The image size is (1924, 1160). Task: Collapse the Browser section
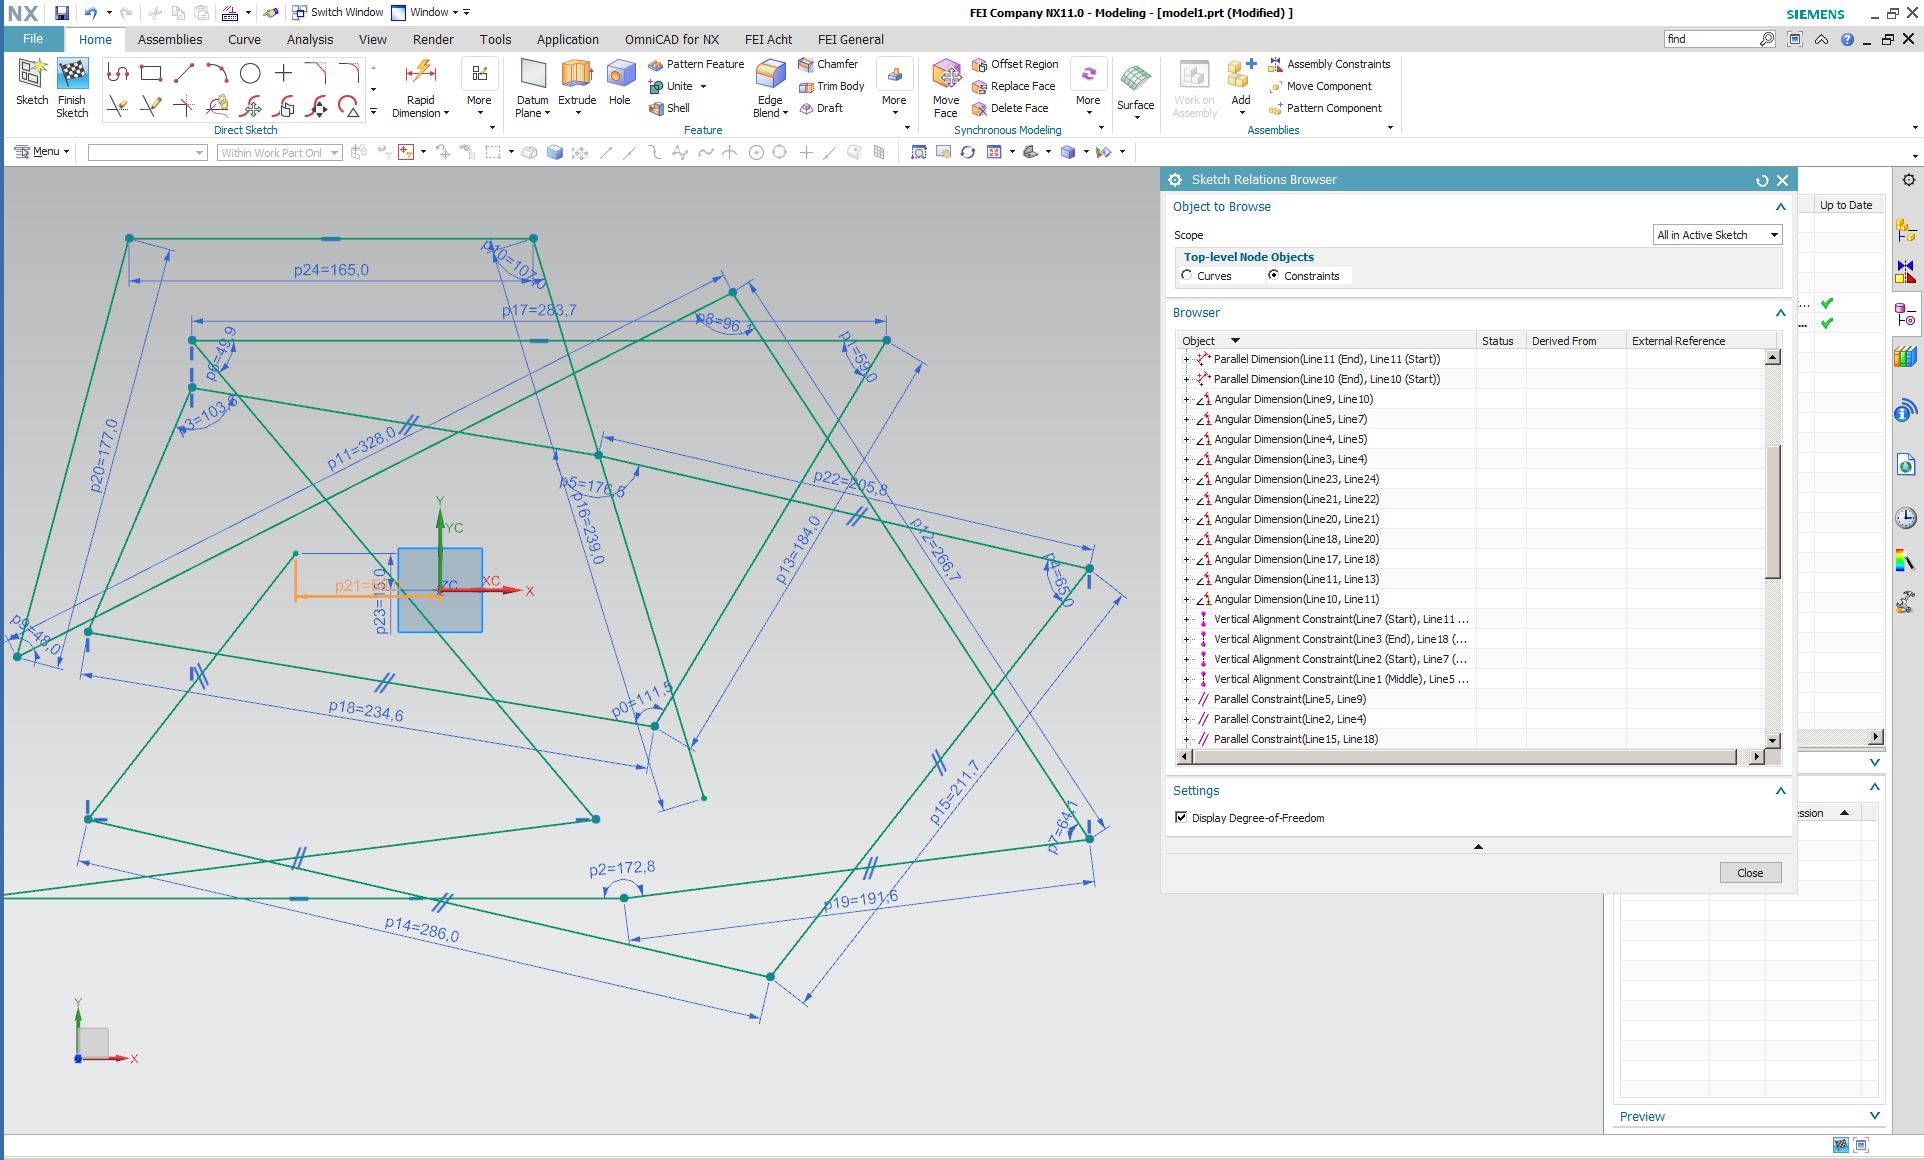(1780, 313)
